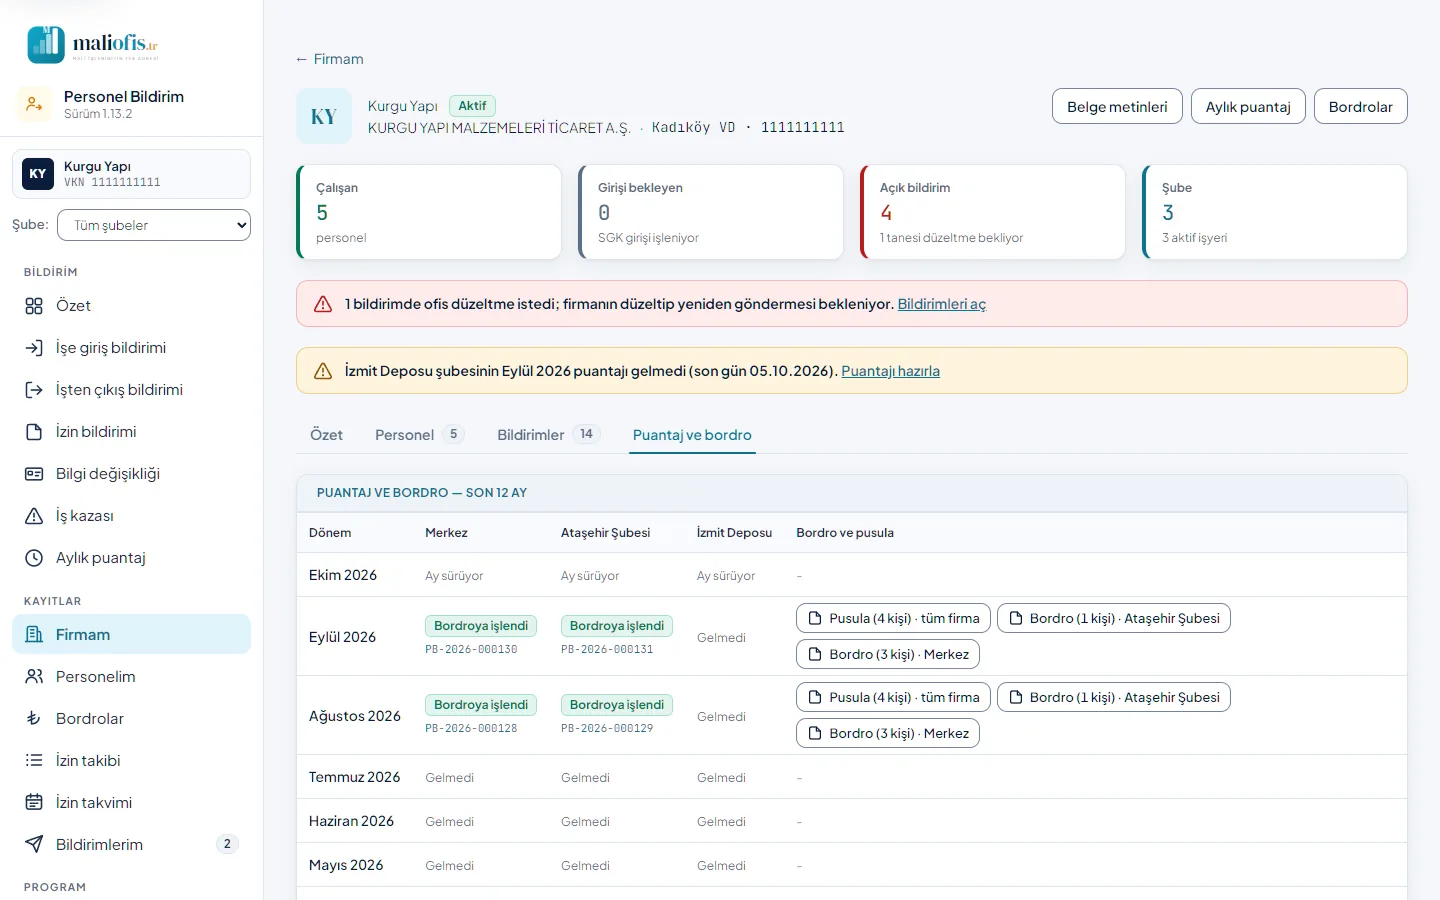
Task: Click the Bordrolar header button
Action: 1360,107
